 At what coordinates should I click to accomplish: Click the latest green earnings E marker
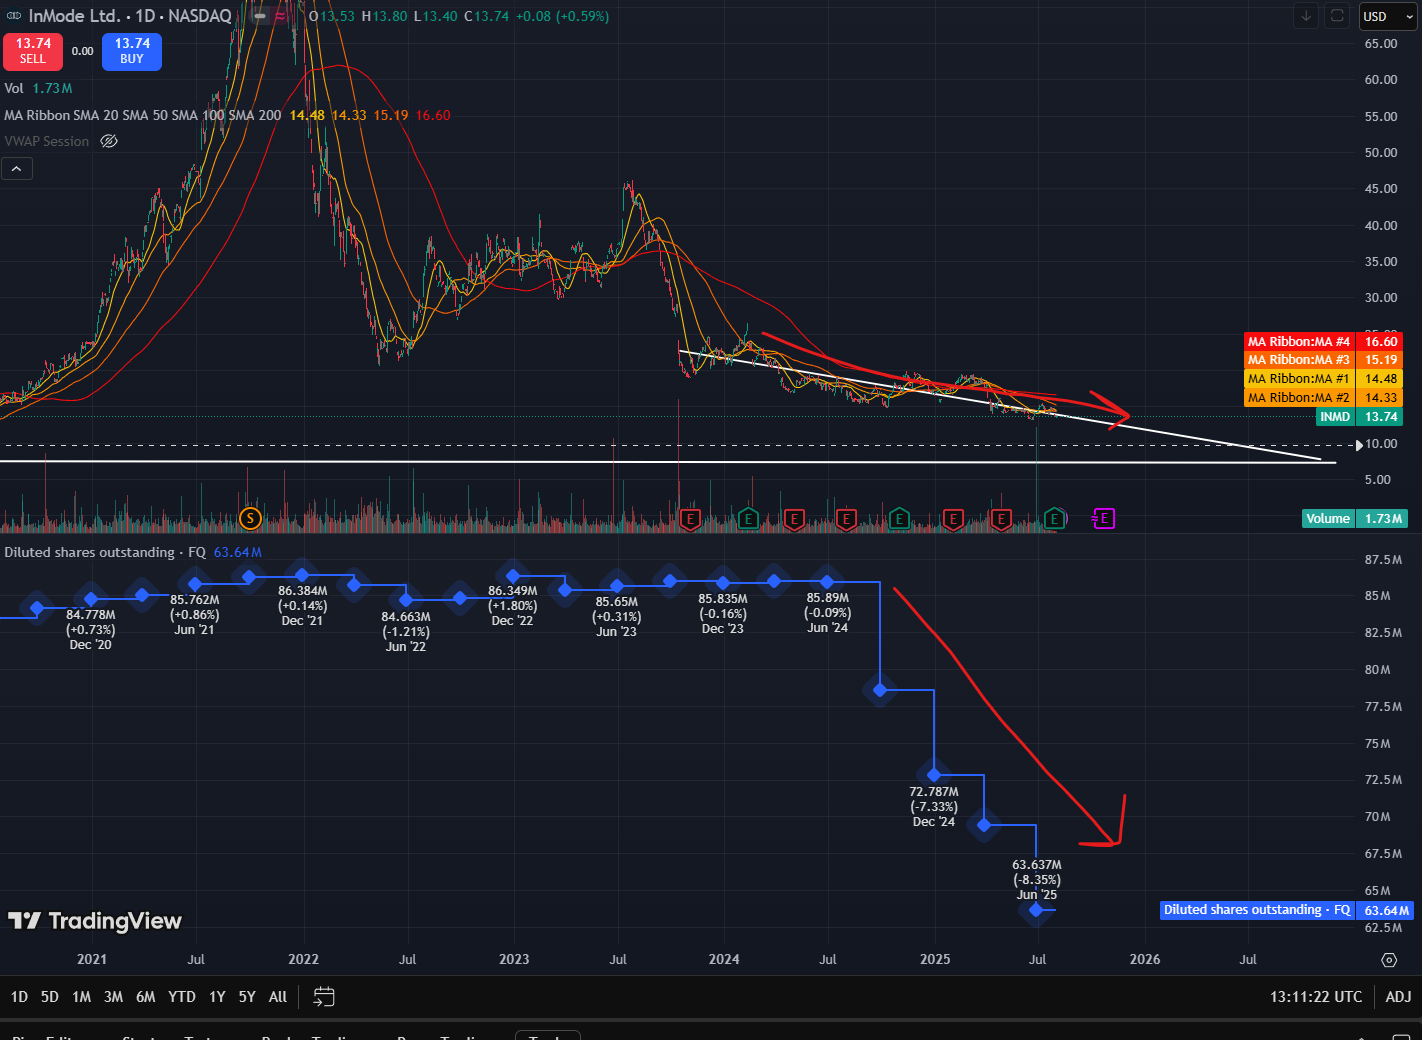[1054, 518]
